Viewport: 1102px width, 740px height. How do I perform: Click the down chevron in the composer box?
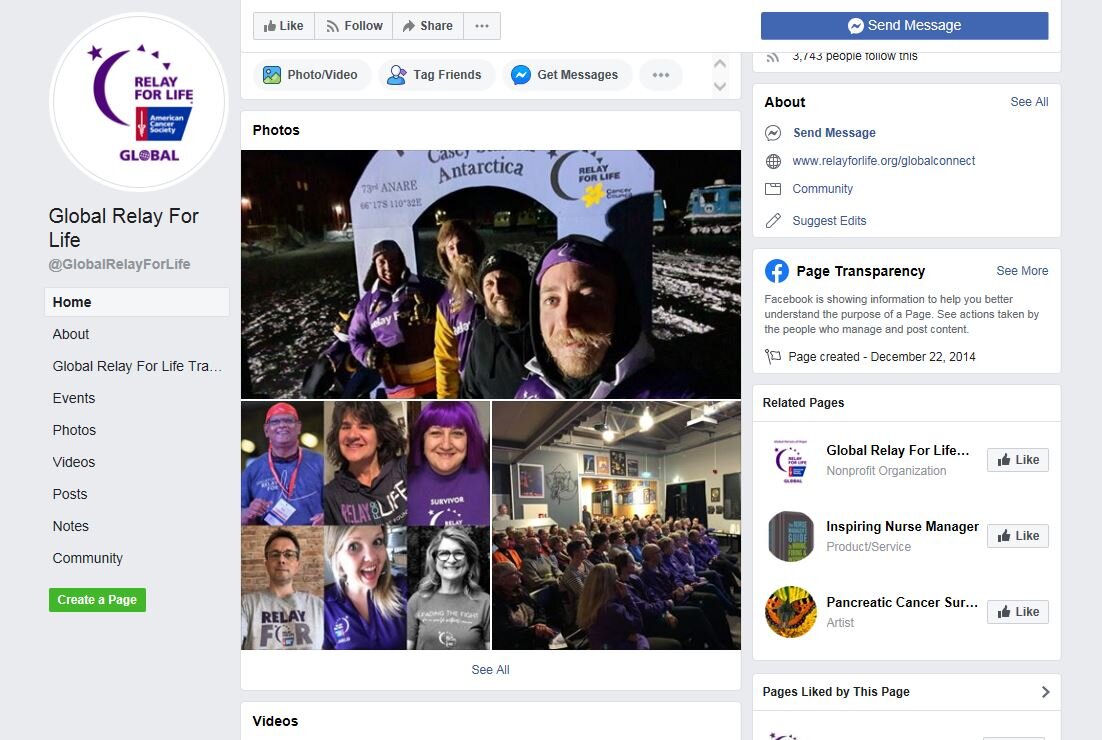click(x=720, y=86)
